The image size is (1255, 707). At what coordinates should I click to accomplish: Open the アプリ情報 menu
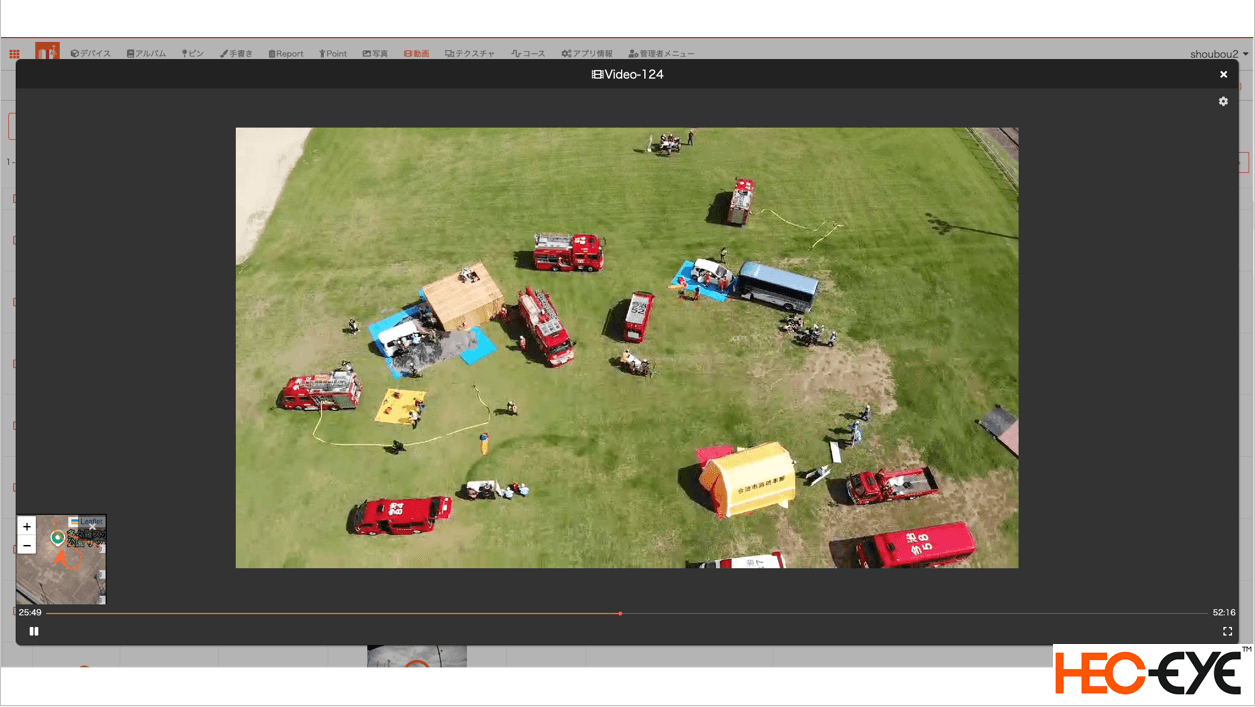pyautogui.click(x=587, y=54)
